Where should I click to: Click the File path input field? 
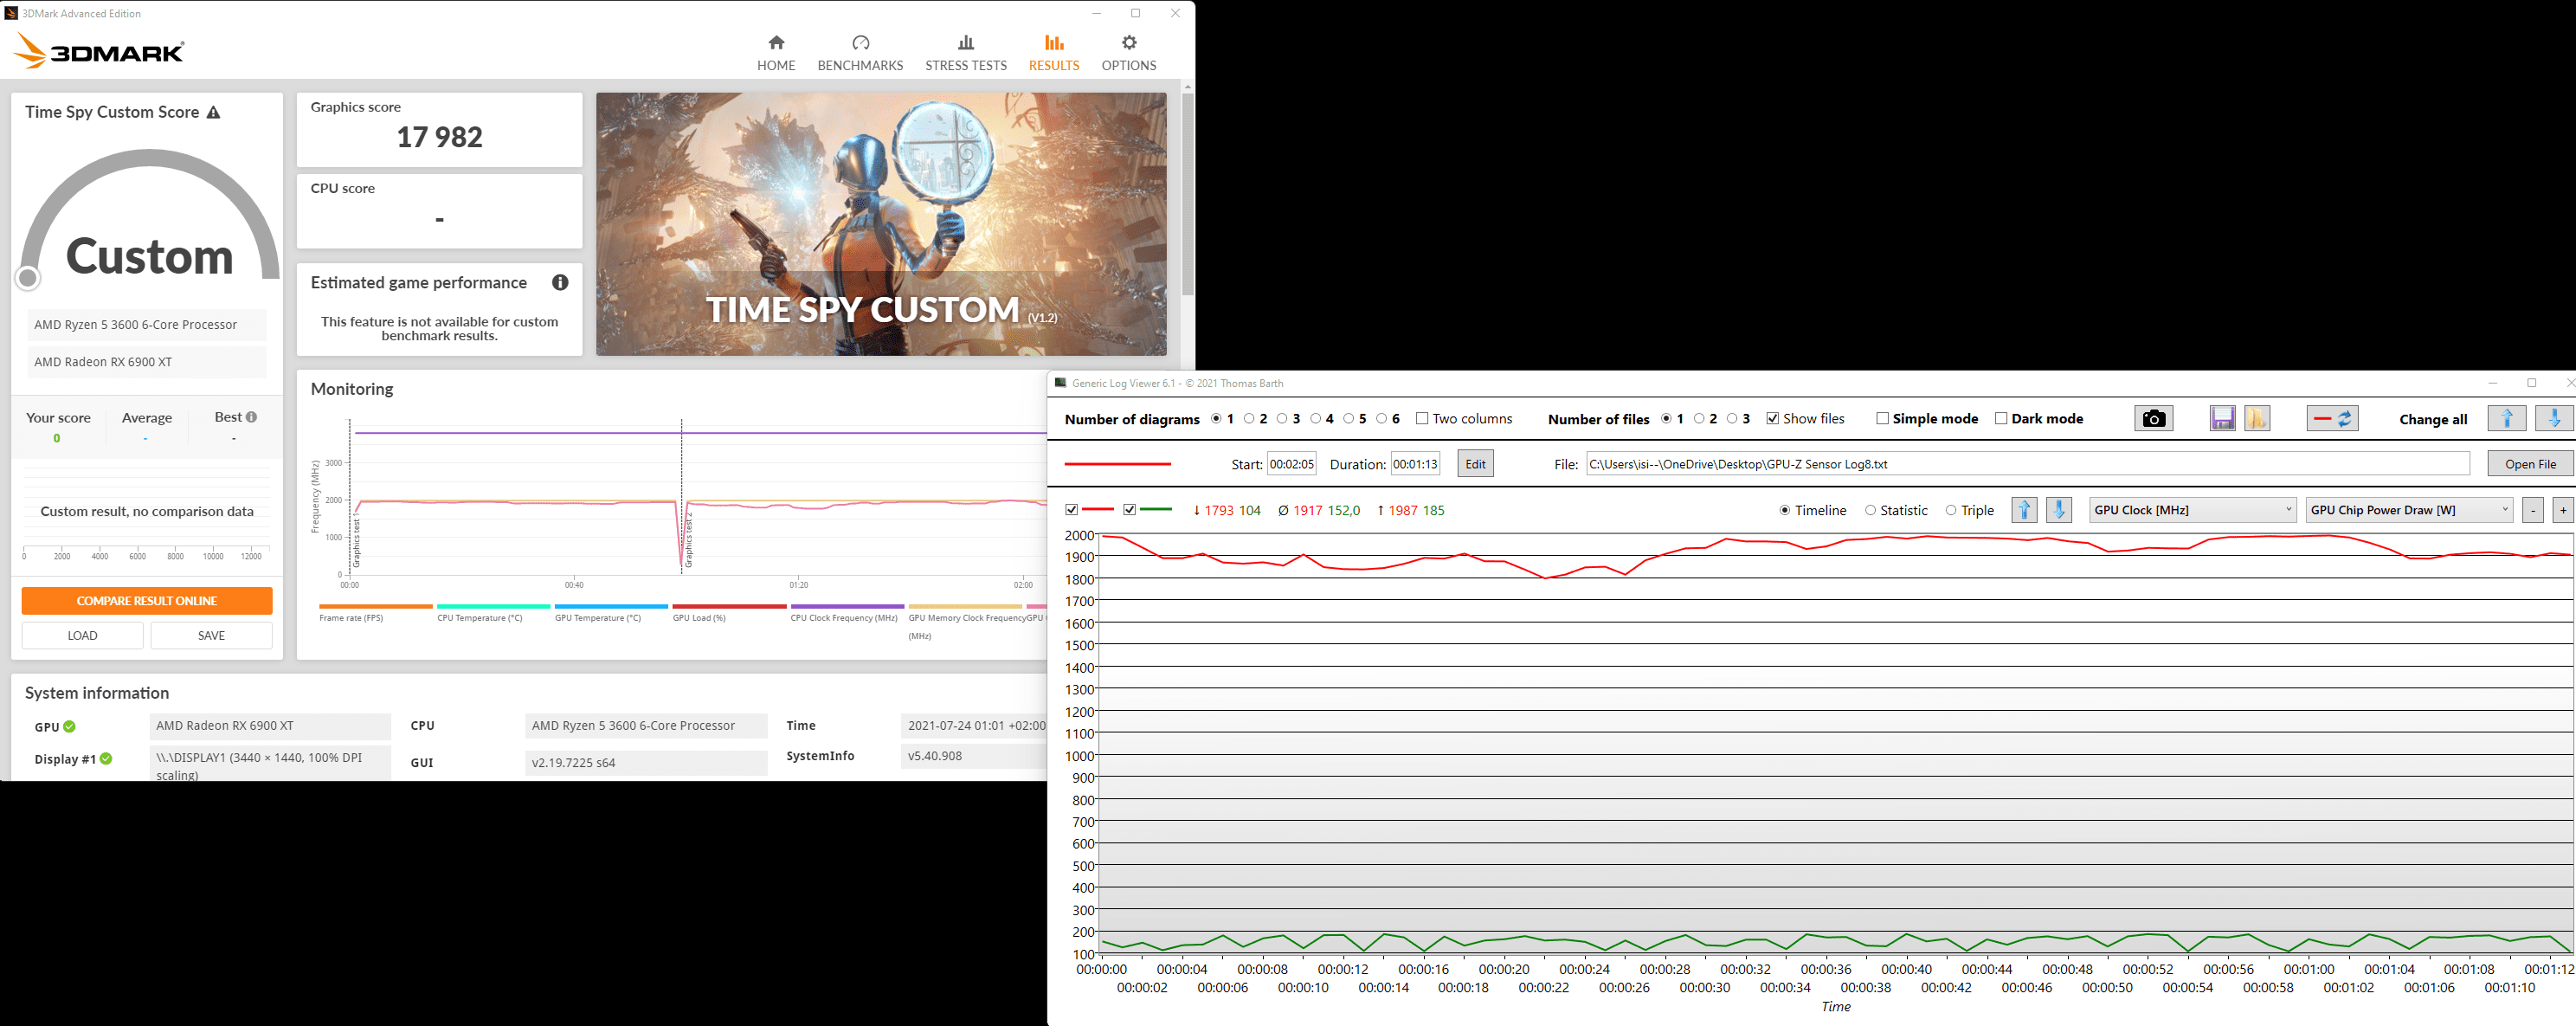point(2027,464)
